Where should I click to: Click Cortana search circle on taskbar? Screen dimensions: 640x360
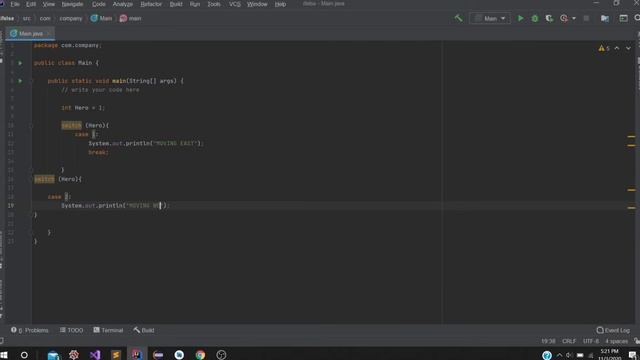[x=24, y=355]
